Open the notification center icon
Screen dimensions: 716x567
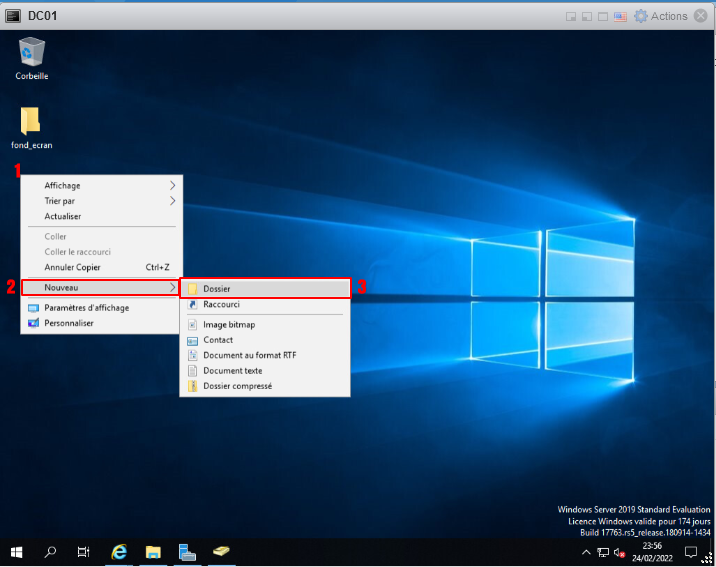[690, 552]
